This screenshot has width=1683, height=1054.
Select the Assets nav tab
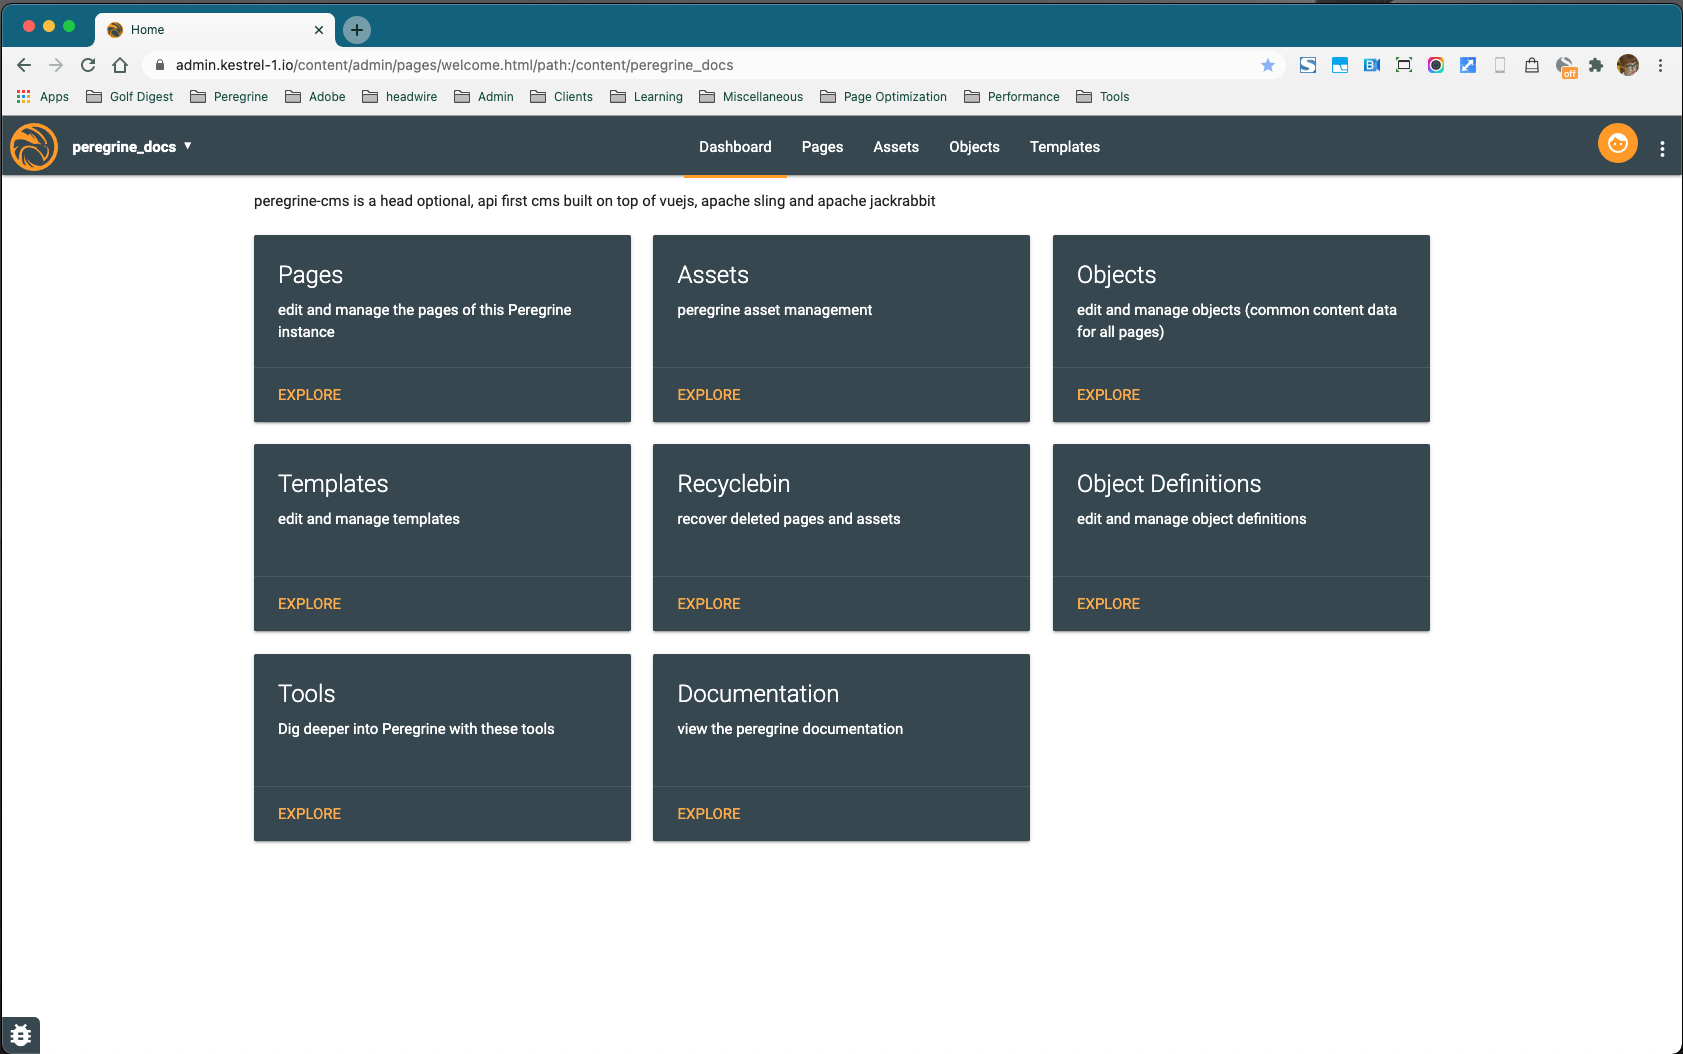tap(895, 147)
